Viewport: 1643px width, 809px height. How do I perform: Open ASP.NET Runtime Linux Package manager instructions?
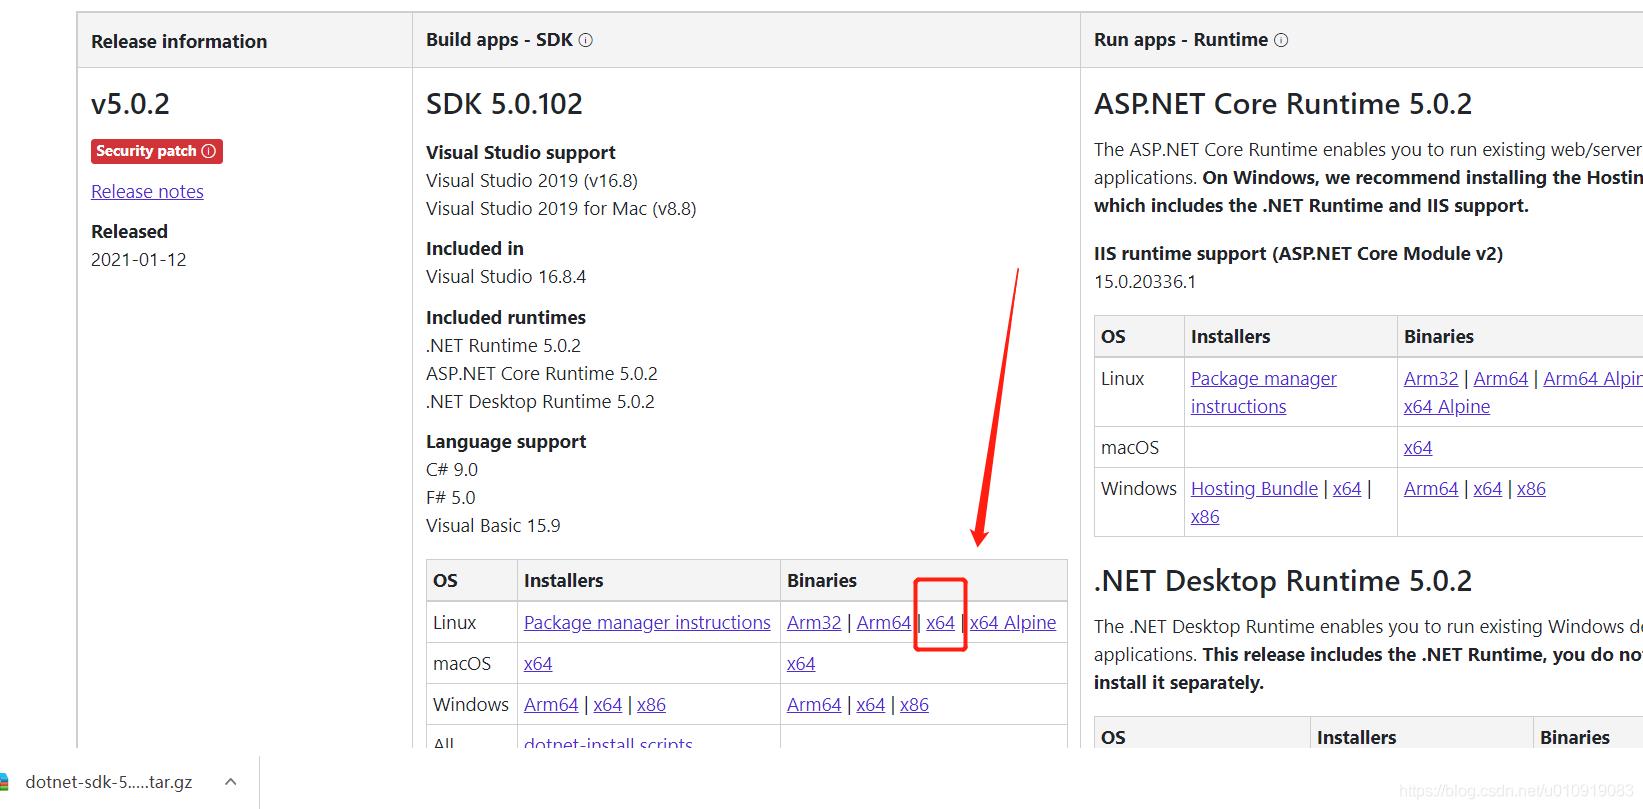(x=1264, y=392)
